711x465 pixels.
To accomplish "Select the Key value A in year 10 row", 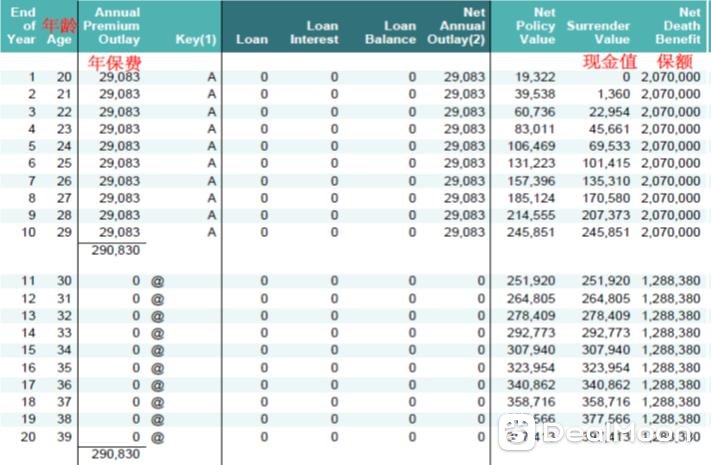I will (x=211, y=232).
